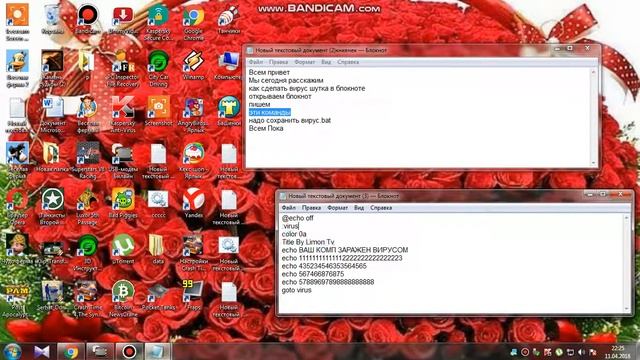The height and width of the screenshot is (360, 640).
Task: Open the Pocket Tanks desktop shortcut
Action: coord(158,296)
